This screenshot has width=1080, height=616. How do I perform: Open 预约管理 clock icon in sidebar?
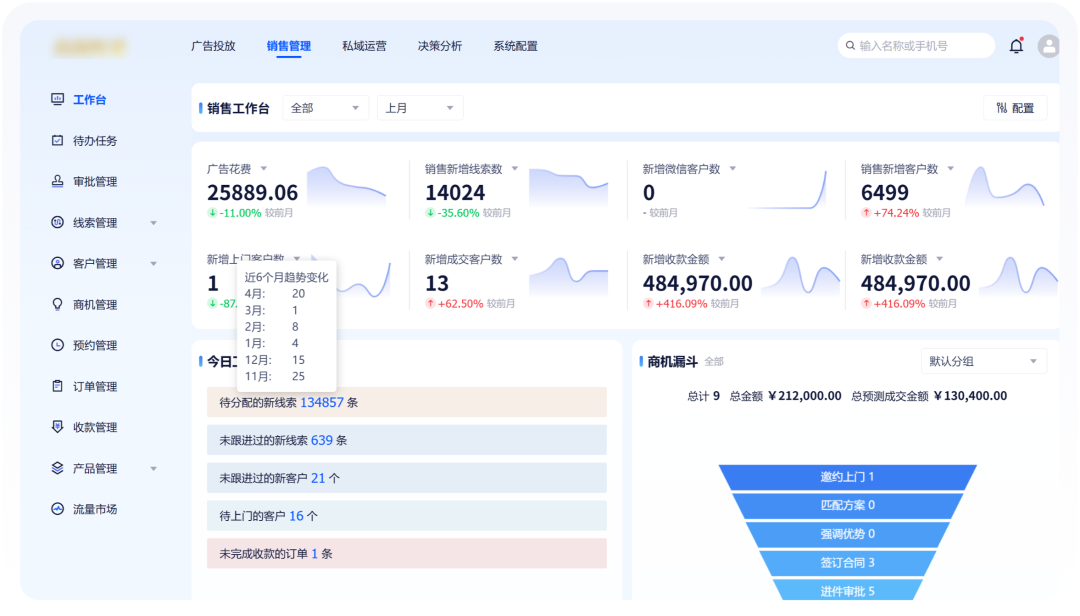click(x=57, y=345)
